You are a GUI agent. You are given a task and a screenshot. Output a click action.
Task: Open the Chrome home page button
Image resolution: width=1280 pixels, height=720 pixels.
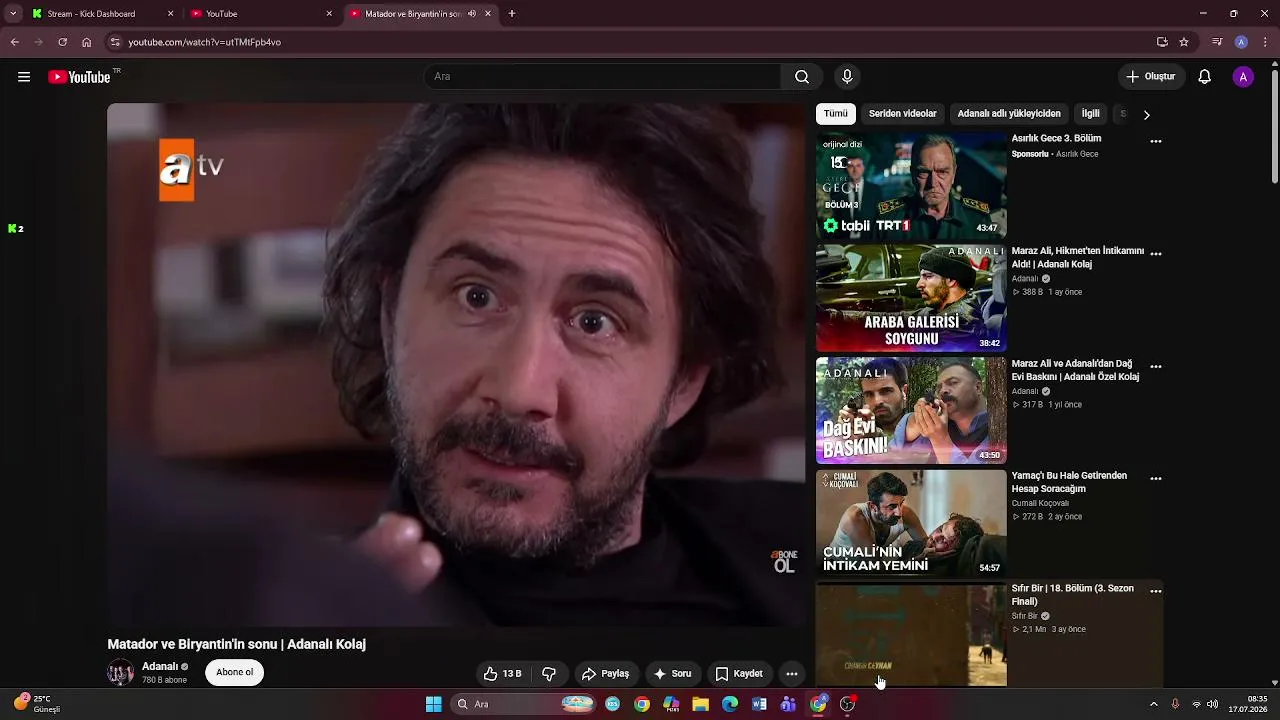[x=87, y=42]
